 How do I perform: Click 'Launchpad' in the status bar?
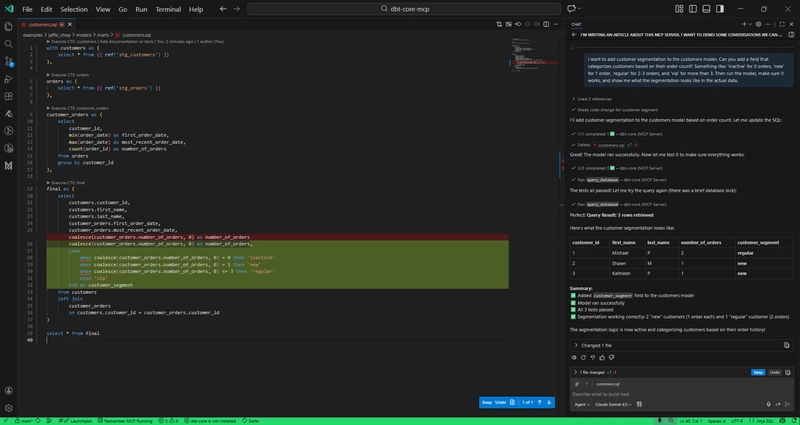point(74,421)
